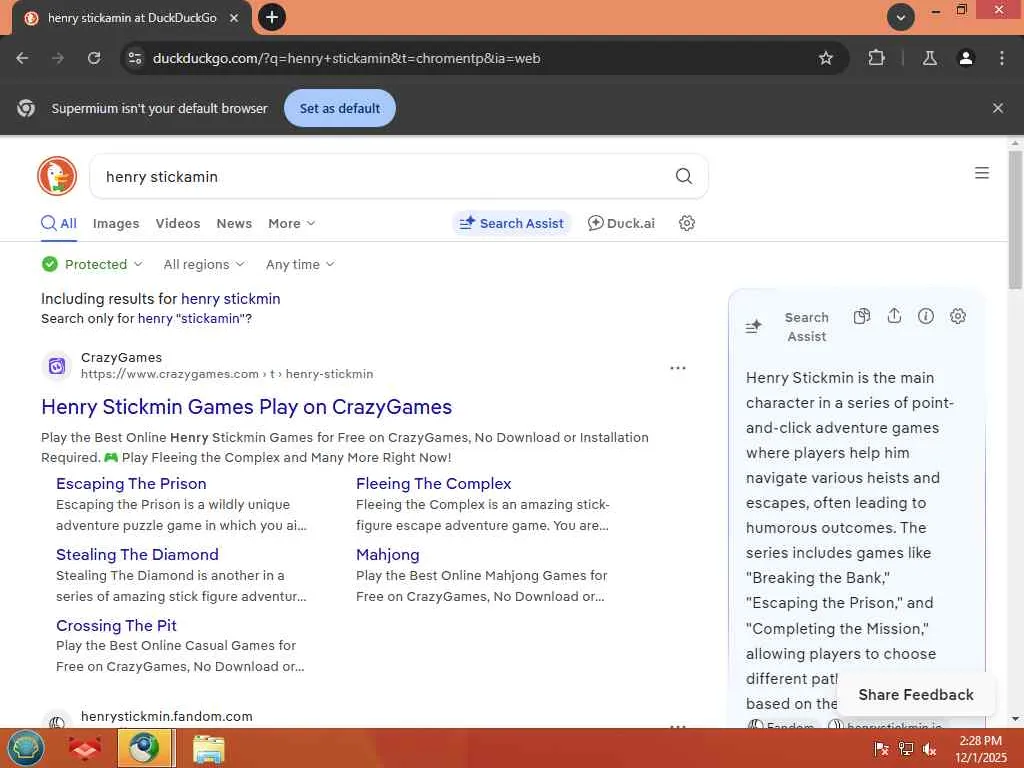
Task: Open the Fleeing The Complex link
Action: pos(434,484)
